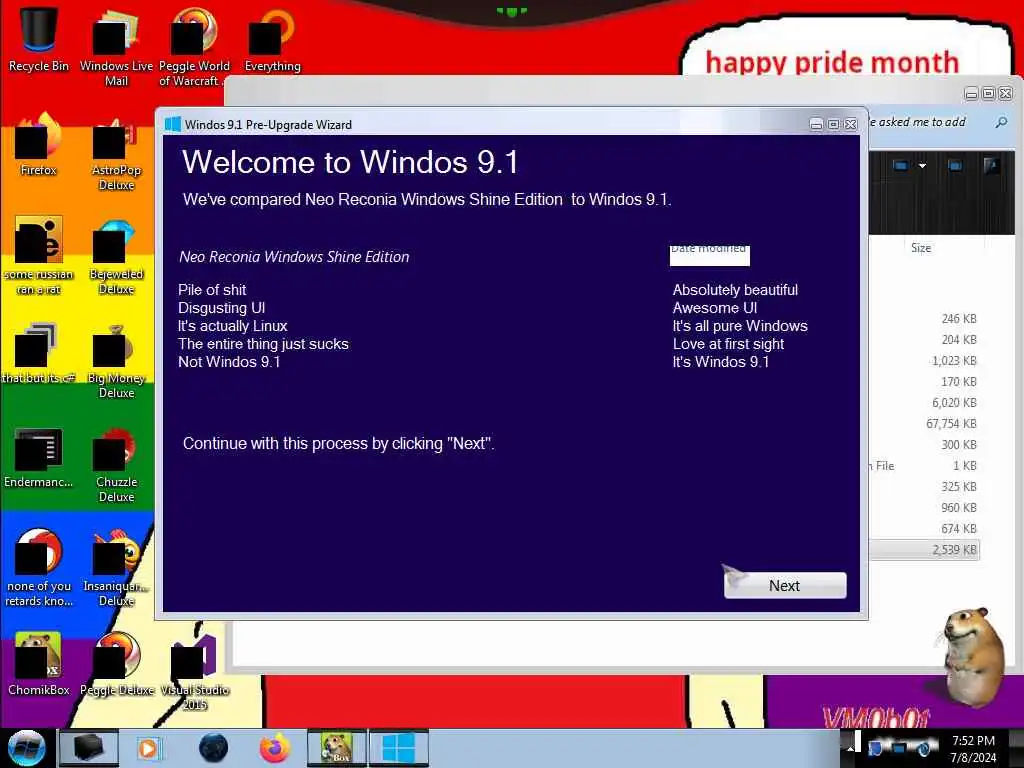Open the Endermanc... desktop shortcut
1024x768 pixels.
pos(39,457)
